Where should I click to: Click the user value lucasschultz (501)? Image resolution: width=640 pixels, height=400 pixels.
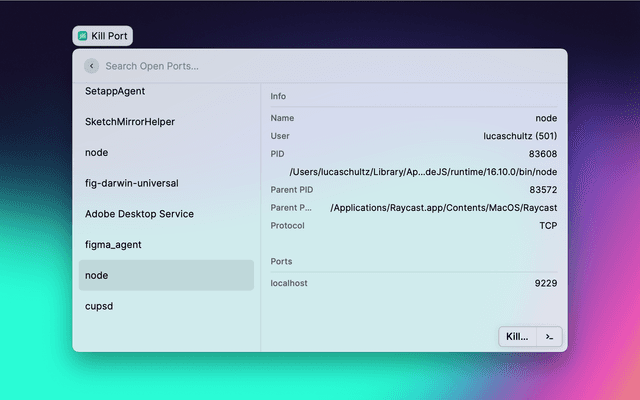pyautogui.click(x=519, y=136)
